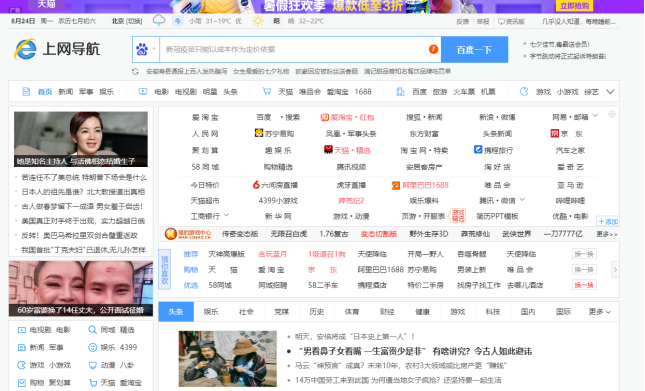Click the shopping cart icon beside 天猫
645x391 pixels.
coord(267,91)
